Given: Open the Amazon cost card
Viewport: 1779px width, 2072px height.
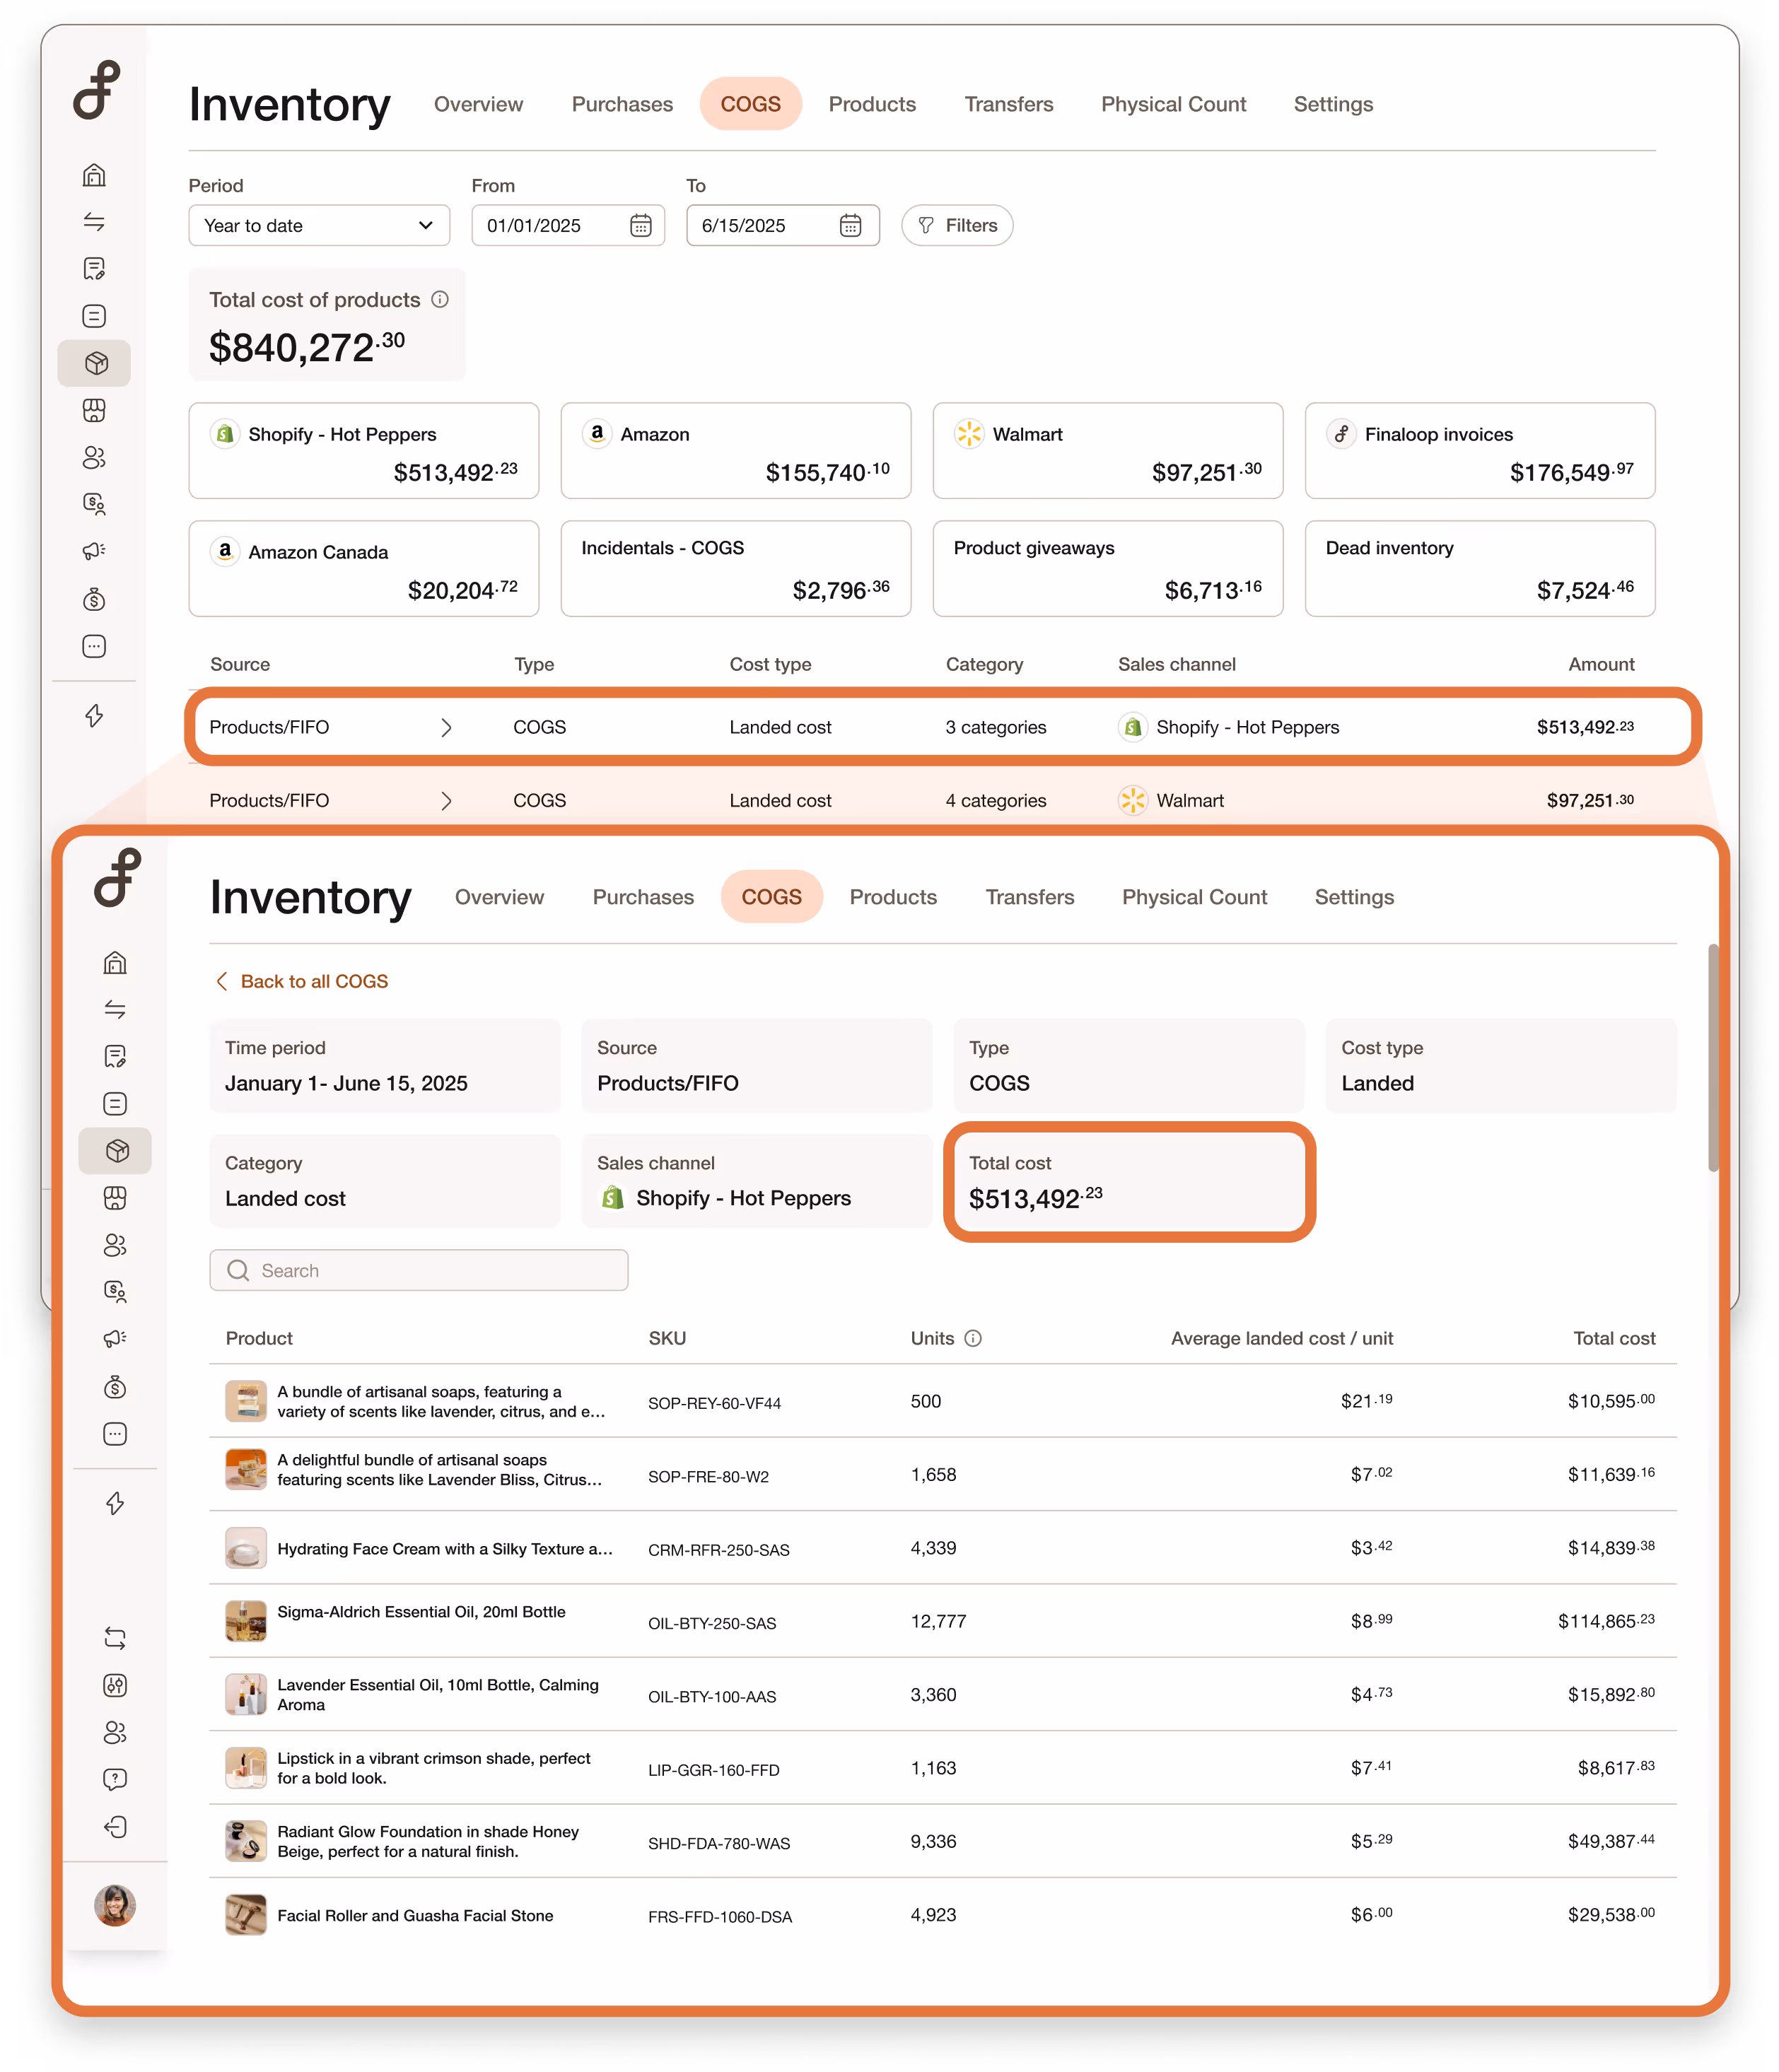Looking at the screenshot, I should click(736, 451).
